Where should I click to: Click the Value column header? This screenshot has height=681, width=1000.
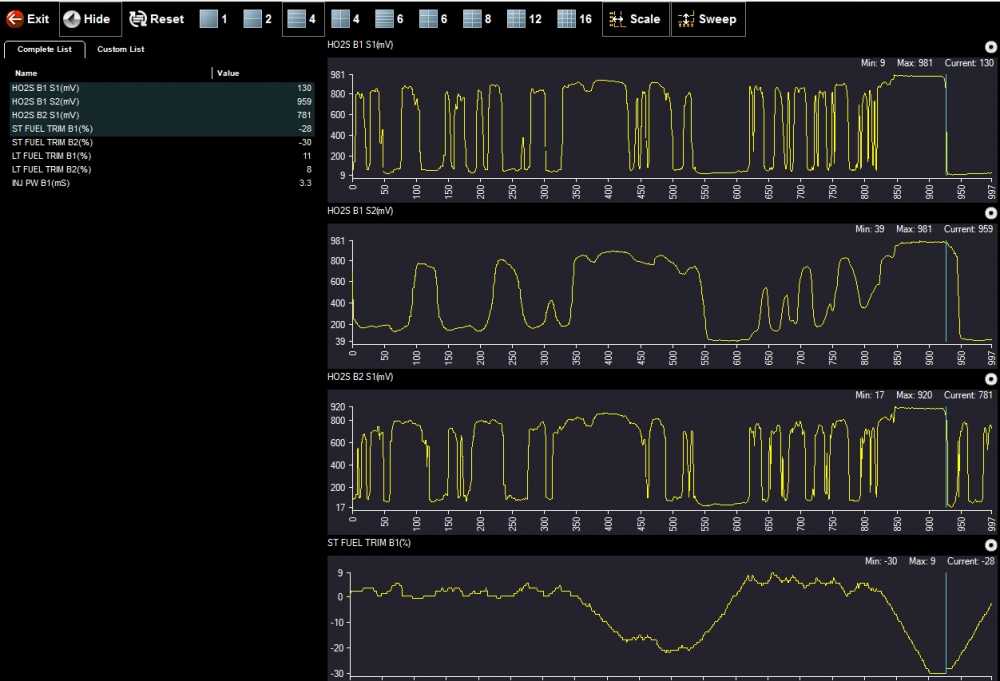pos(228,73)
